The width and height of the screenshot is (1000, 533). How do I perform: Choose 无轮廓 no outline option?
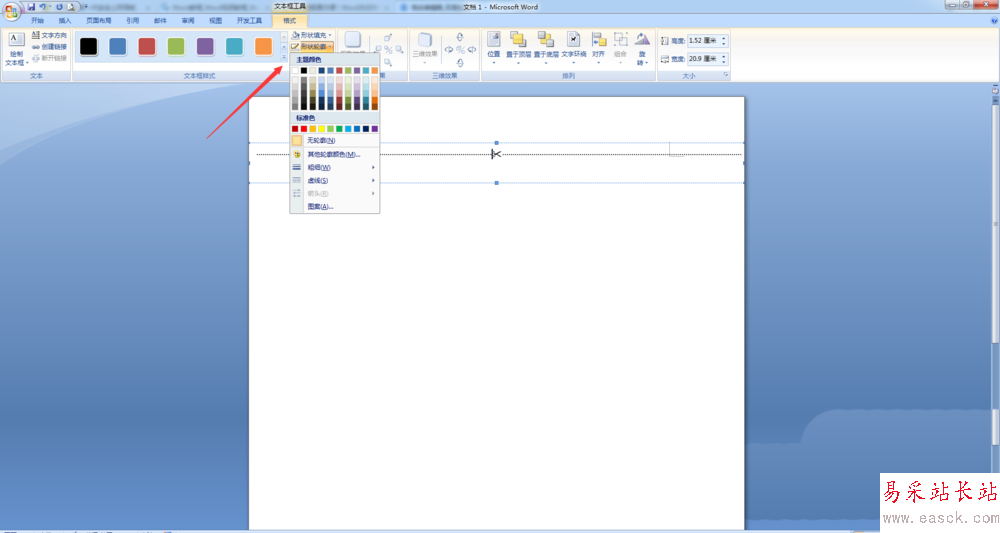pyautogui.click(x=335, y=140)
